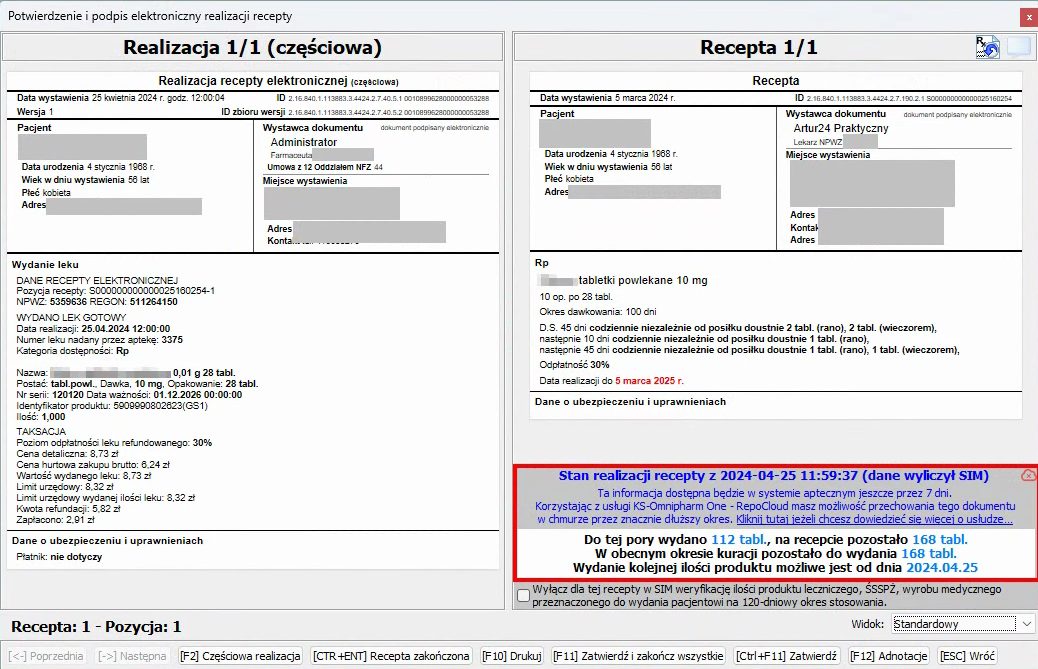Click the 'Wersja 1' label in Realizacja
Image resolution: width=1038 pixels, height=669 pixels.
click(x=35, y=112)
